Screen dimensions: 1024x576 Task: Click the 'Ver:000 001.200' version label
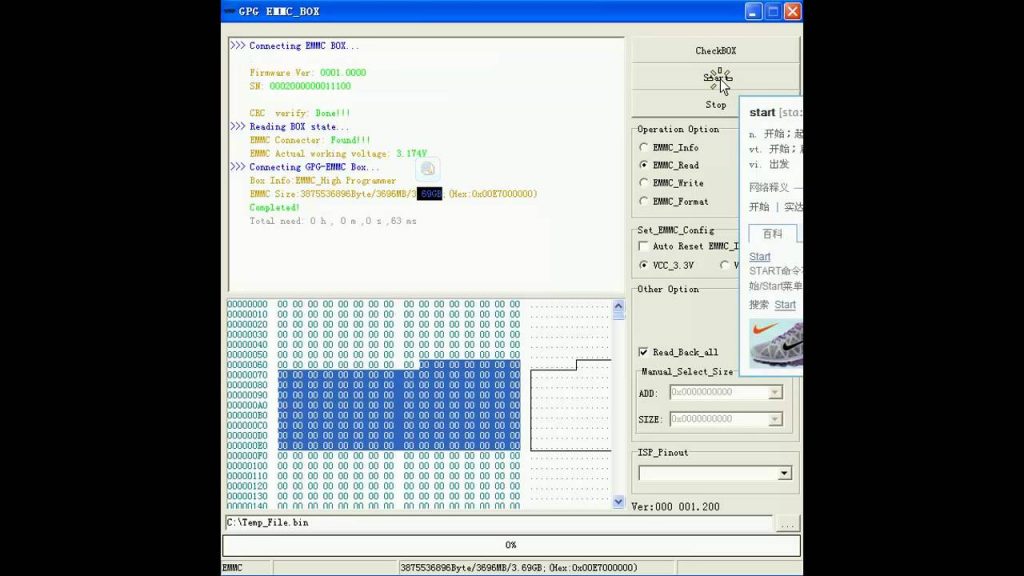click(x=675, y=507)
